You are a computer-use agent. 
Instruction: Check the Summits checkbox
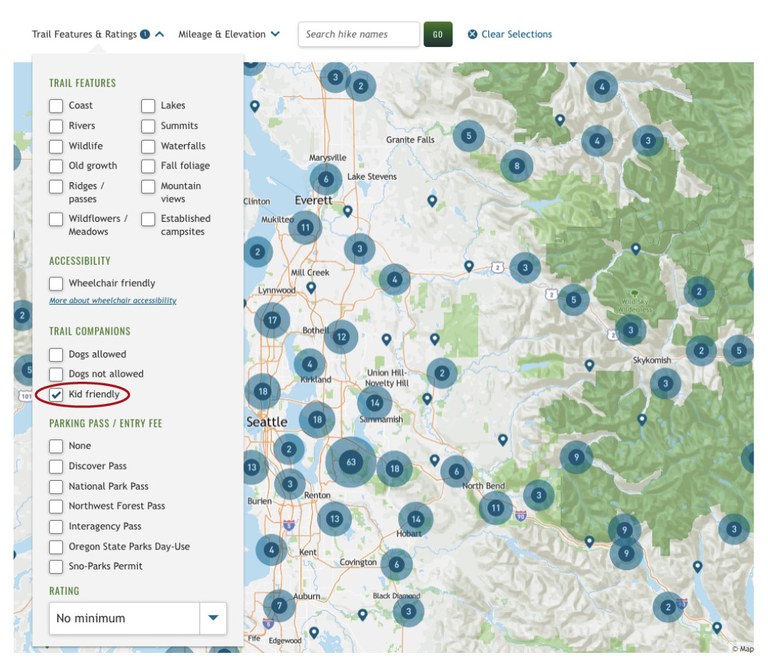[148, 126]
